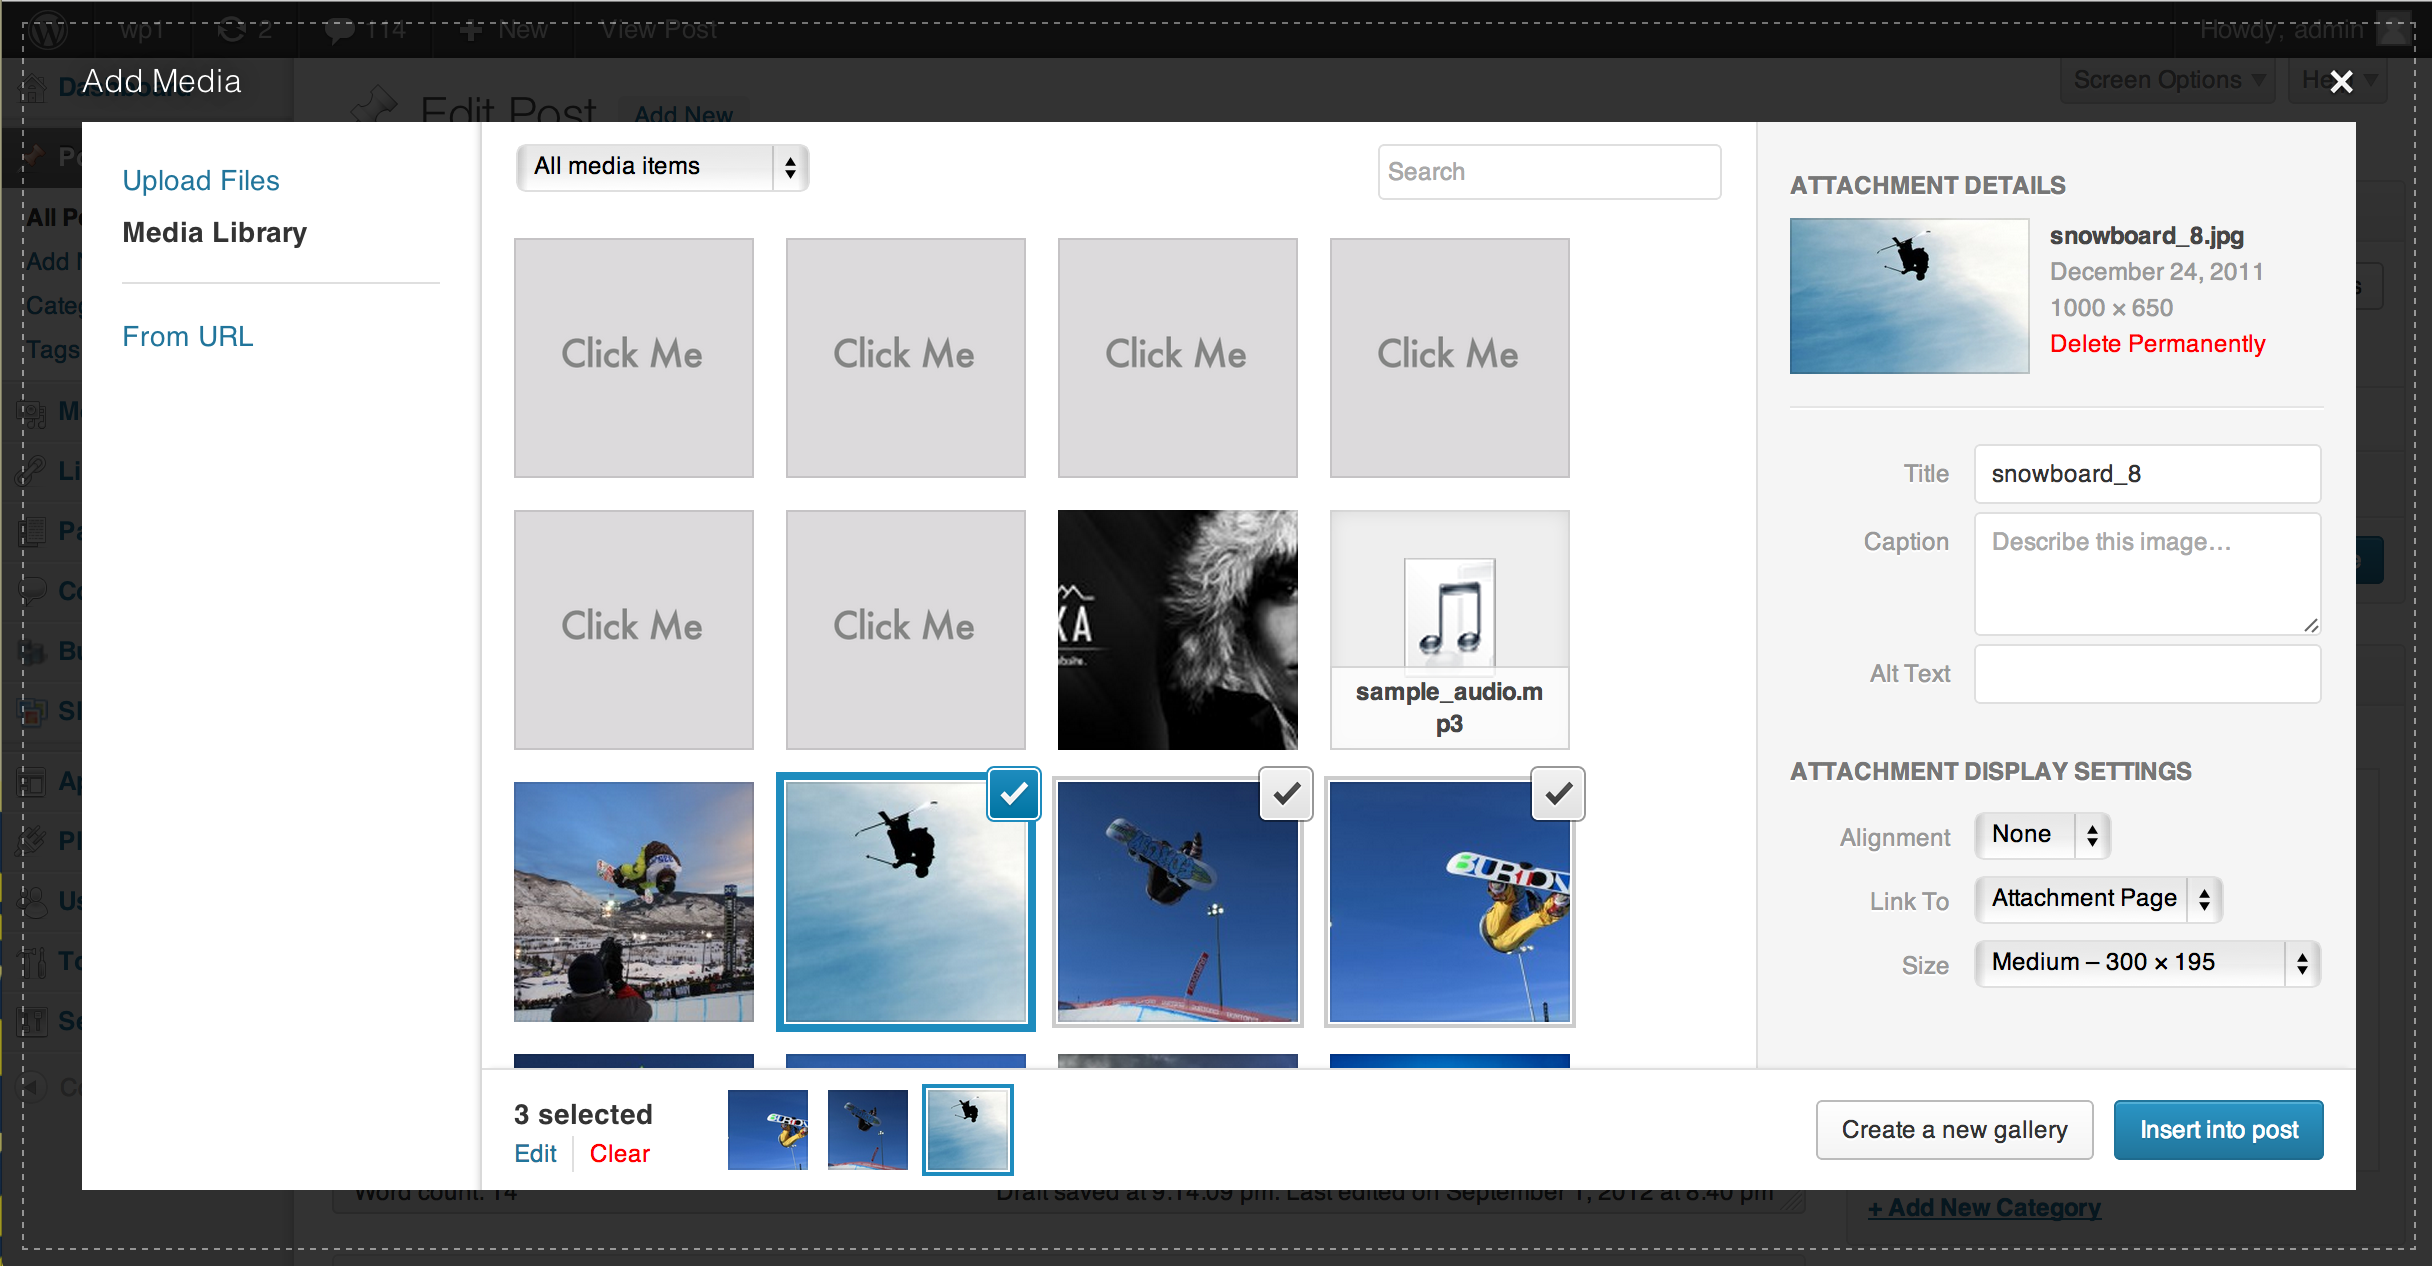The width and height of the screenshot is (2432, 1266).
Task: Click into the Caption text area
Action: tap(2147, 574)
